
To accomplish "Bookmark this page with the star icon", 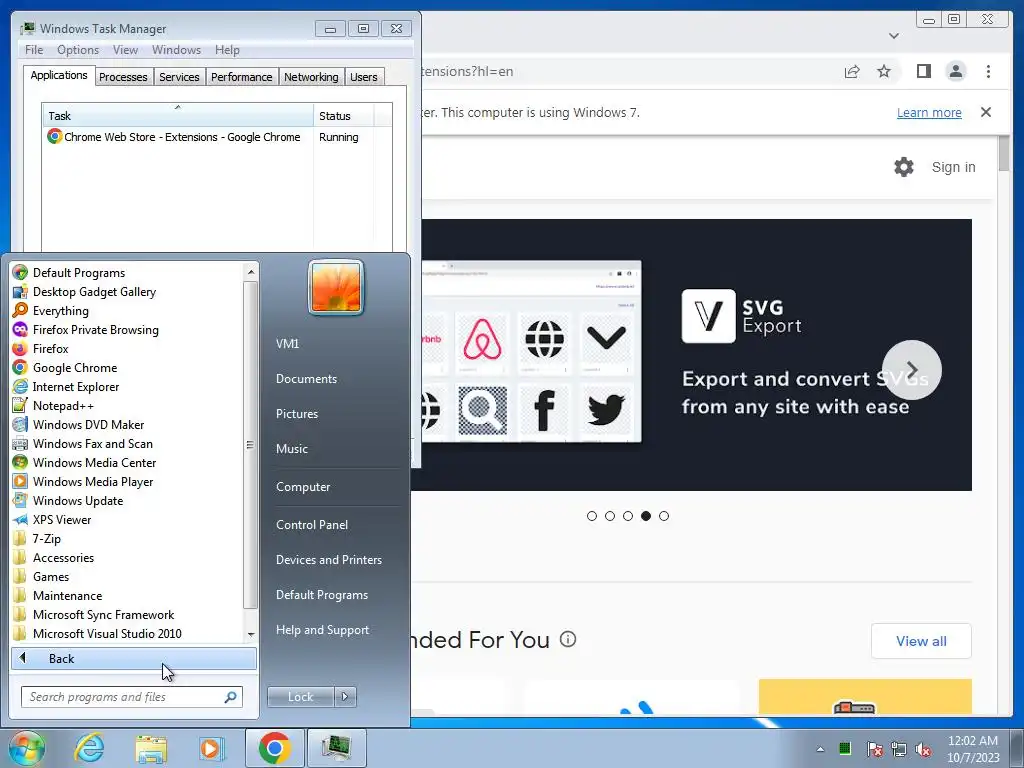I will [884, 71].
